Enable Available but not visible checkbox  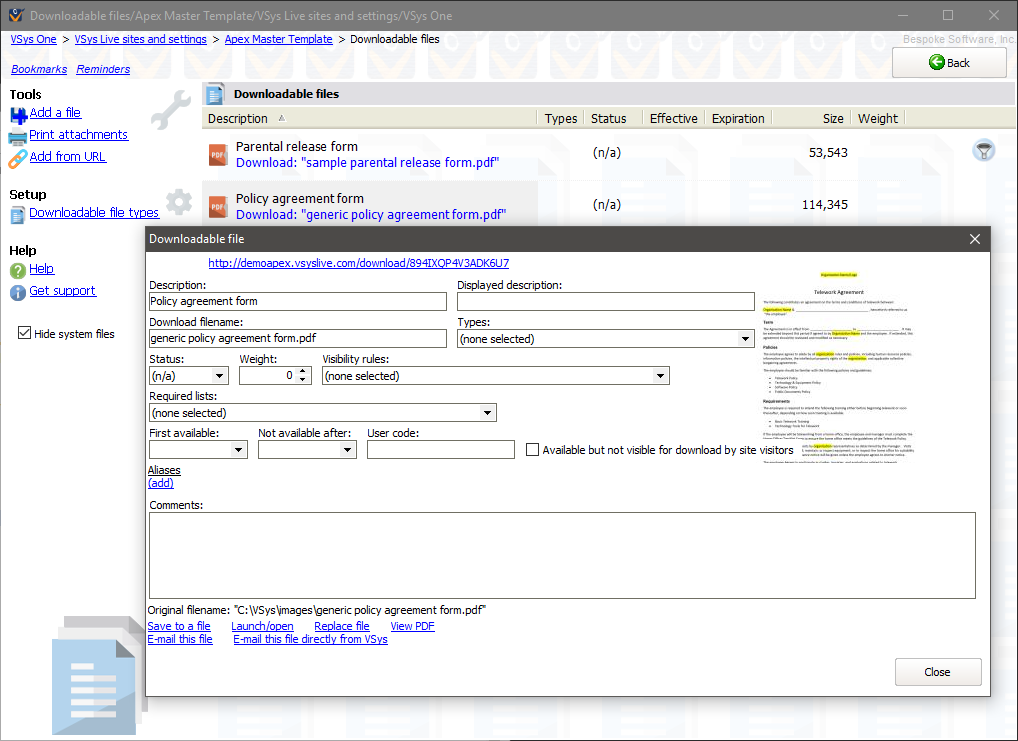tap(533, 450)
